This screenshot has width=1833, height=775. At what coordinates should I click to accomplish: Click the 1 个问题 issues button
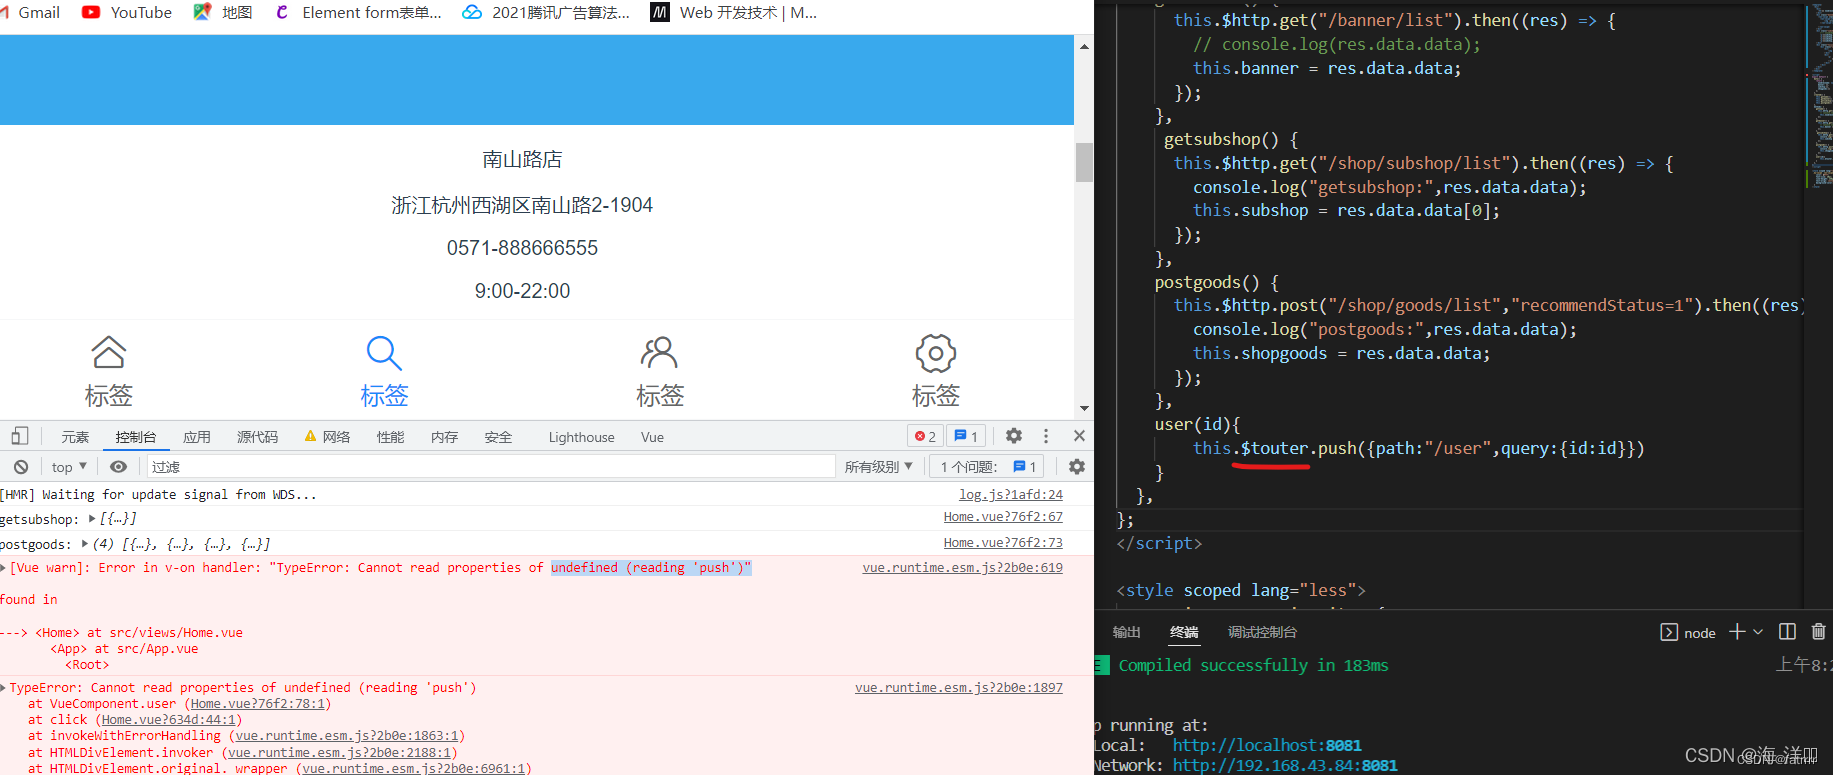click(x=987, y=467)
